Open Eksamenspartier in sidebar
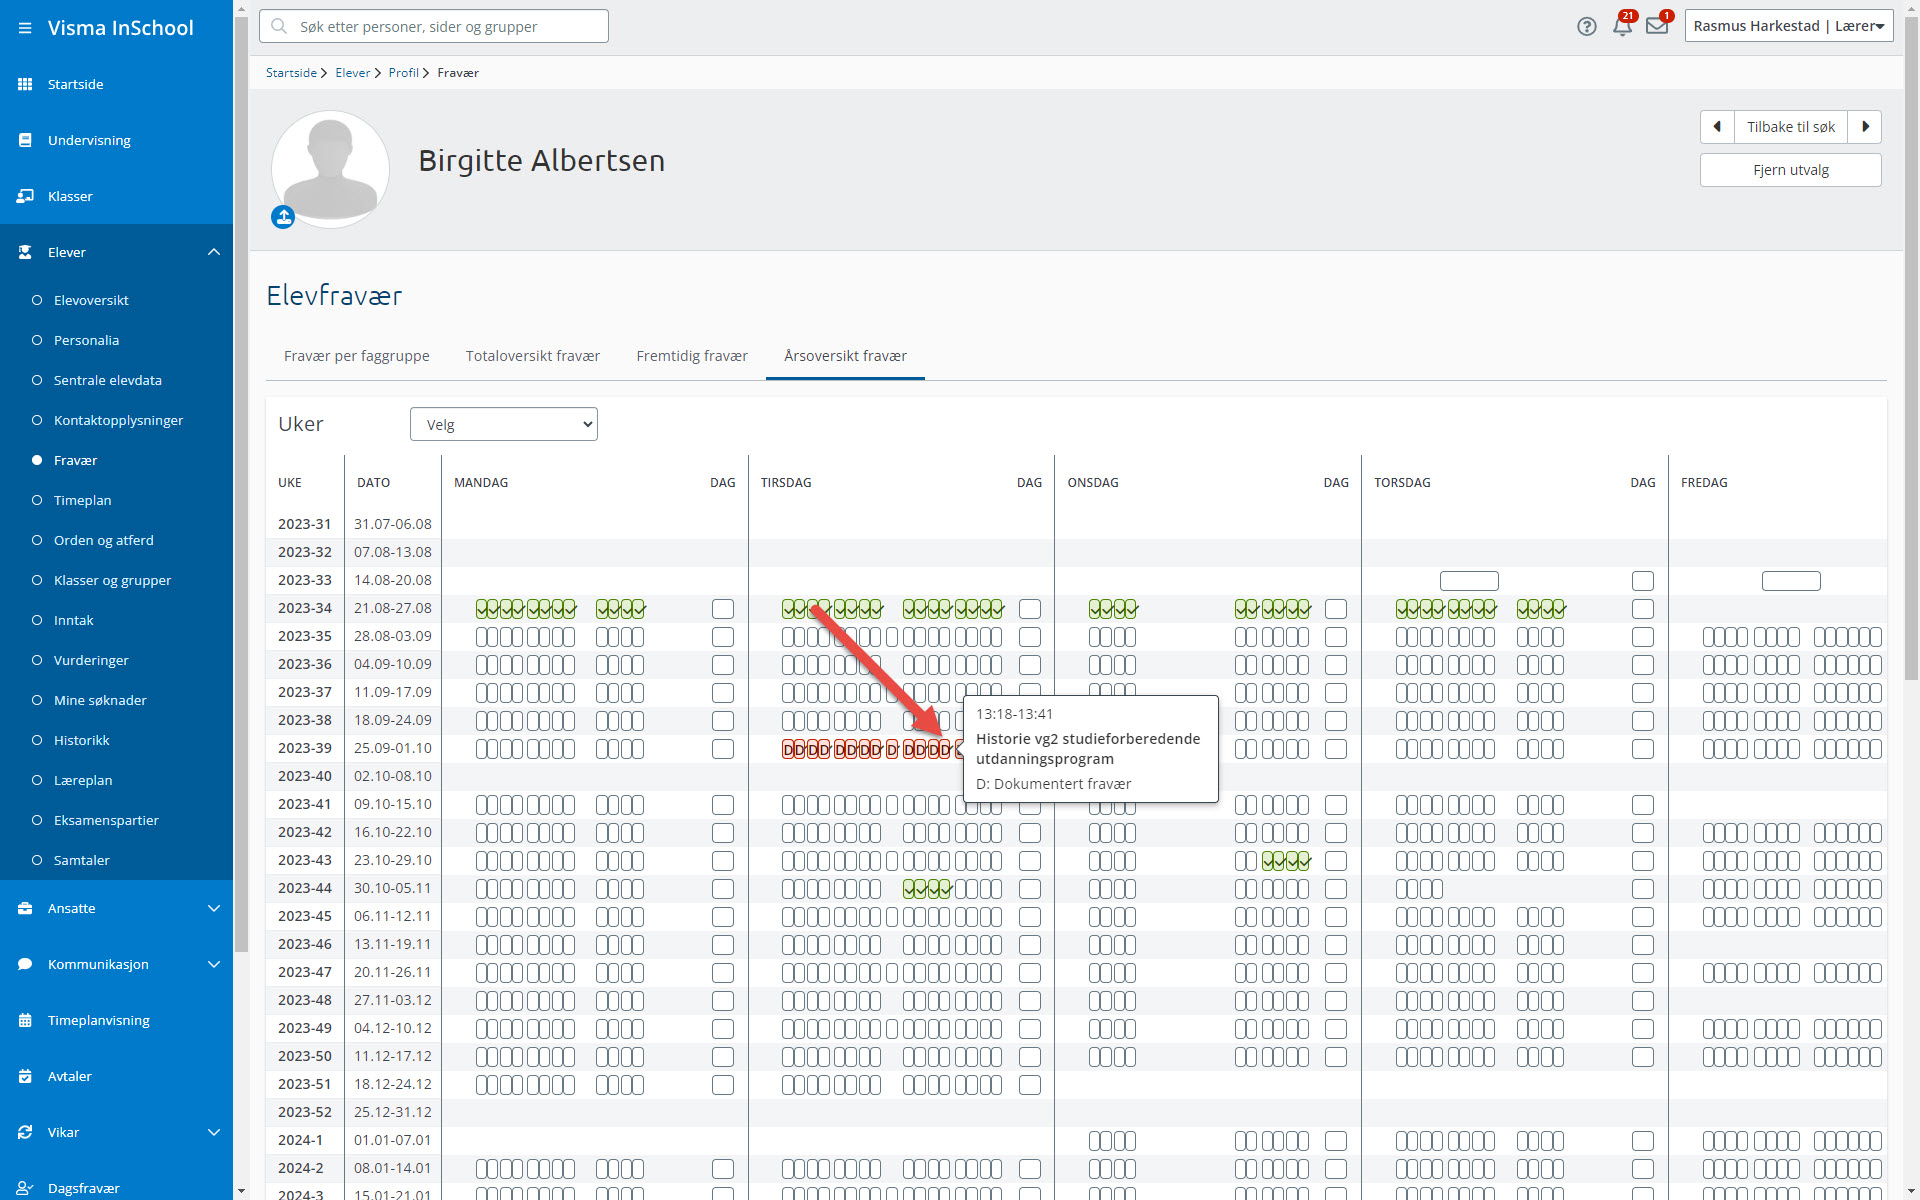Screen dimensions: 1920x1200 pos(106,820)
